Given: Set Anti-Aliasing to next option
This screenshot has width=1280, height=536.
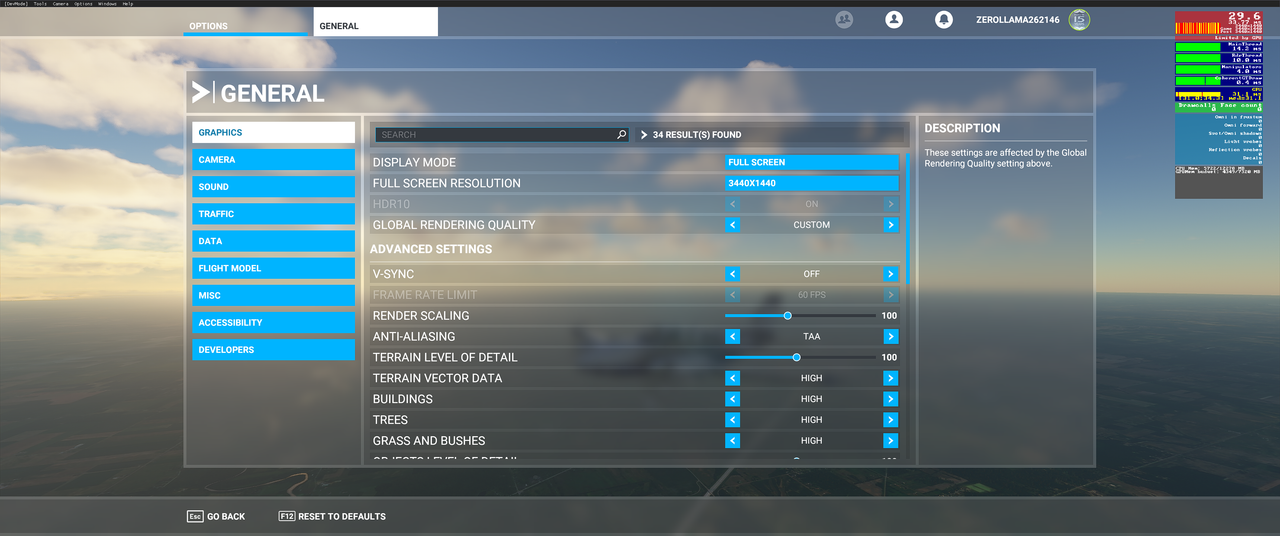Looking at the screenshot, I should [891, 337].
